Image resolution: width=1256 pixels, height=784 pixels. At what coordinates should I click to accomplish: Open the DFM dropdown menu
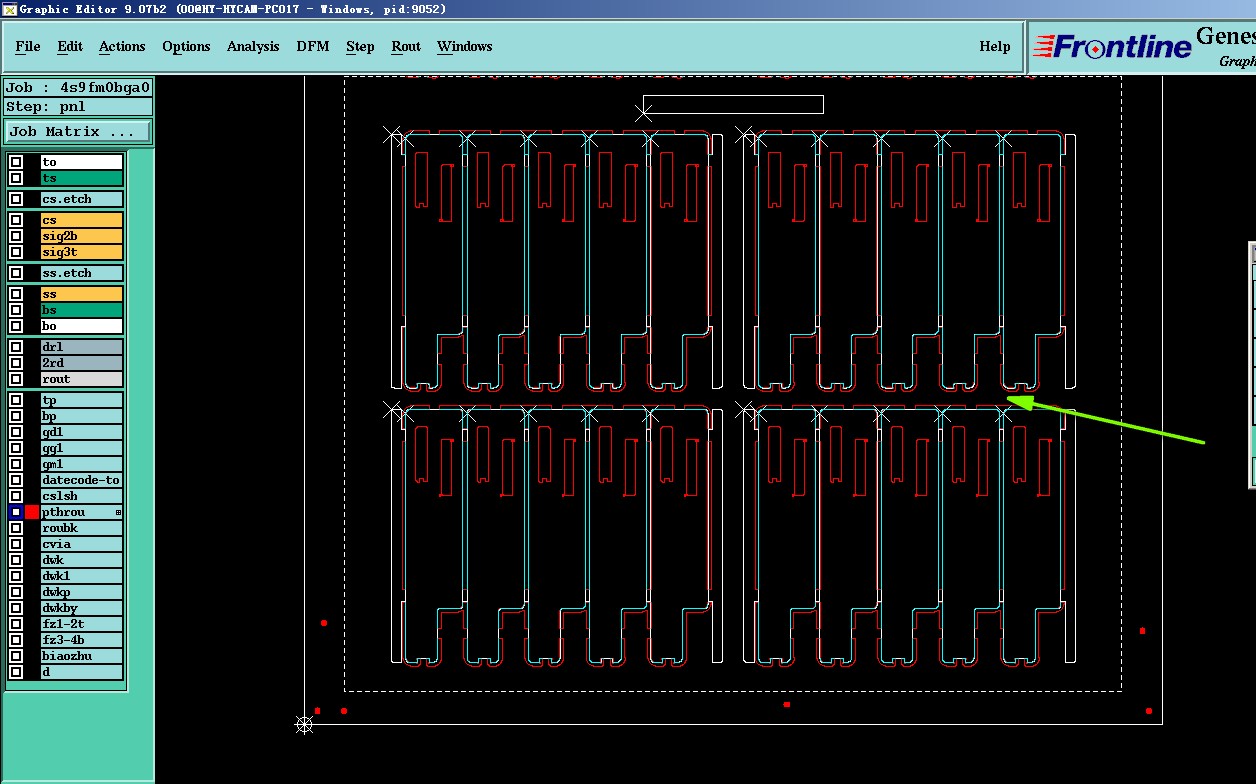click(313, 46)
